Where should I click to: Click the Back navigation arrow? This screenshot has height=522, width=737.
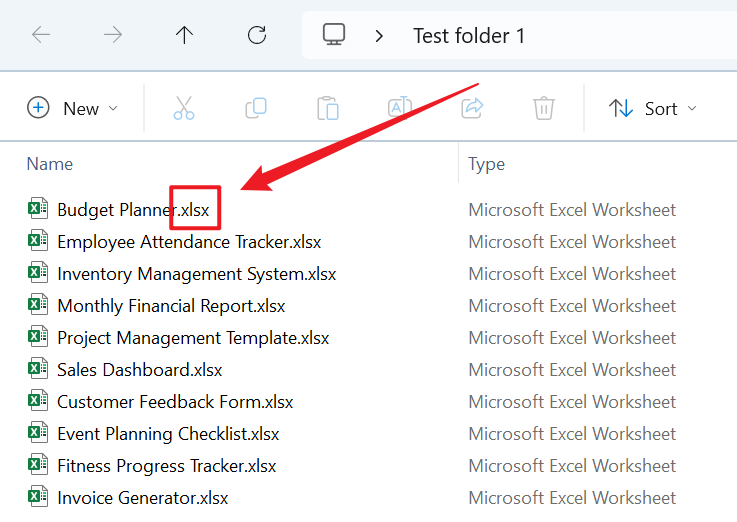tap(41, 36)
